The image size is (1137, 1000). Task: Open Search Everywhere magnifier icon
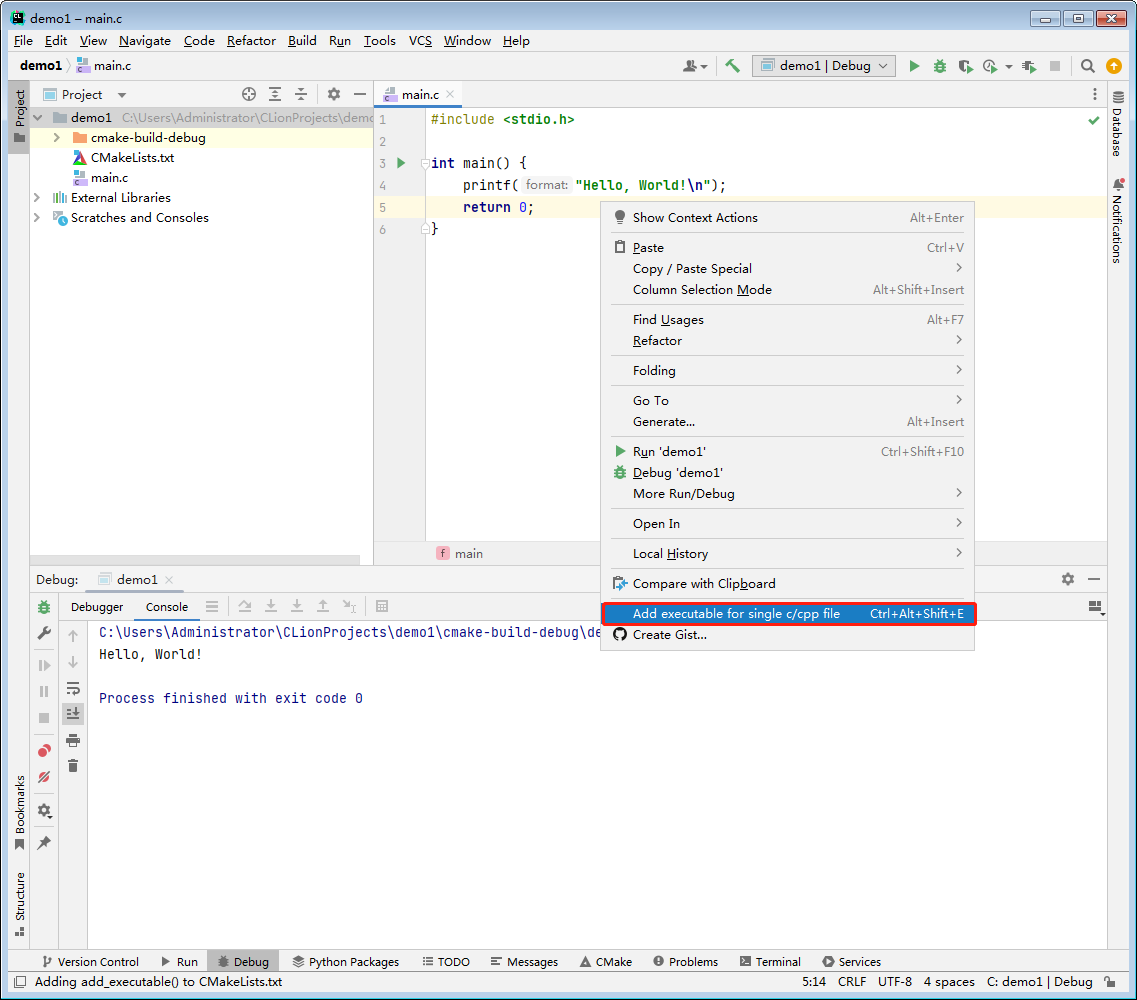tap(1088, 66)
